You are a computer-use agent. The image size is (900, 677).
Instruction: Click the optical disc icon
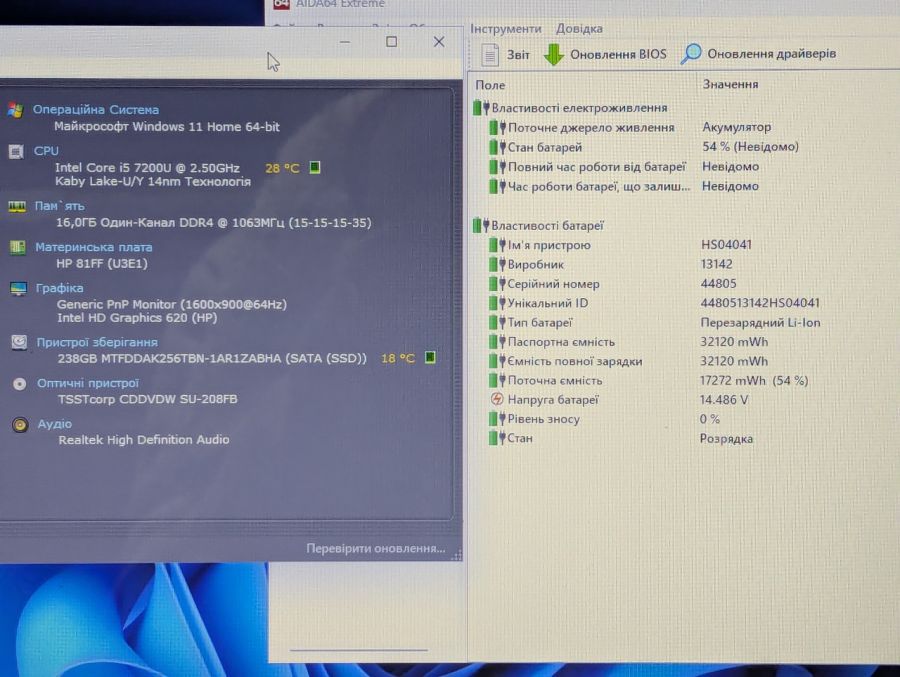(x=20, y=384)
